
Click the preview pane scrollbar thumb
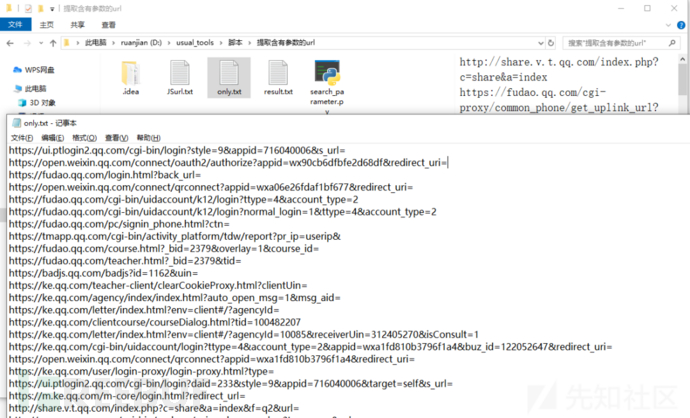683,79
